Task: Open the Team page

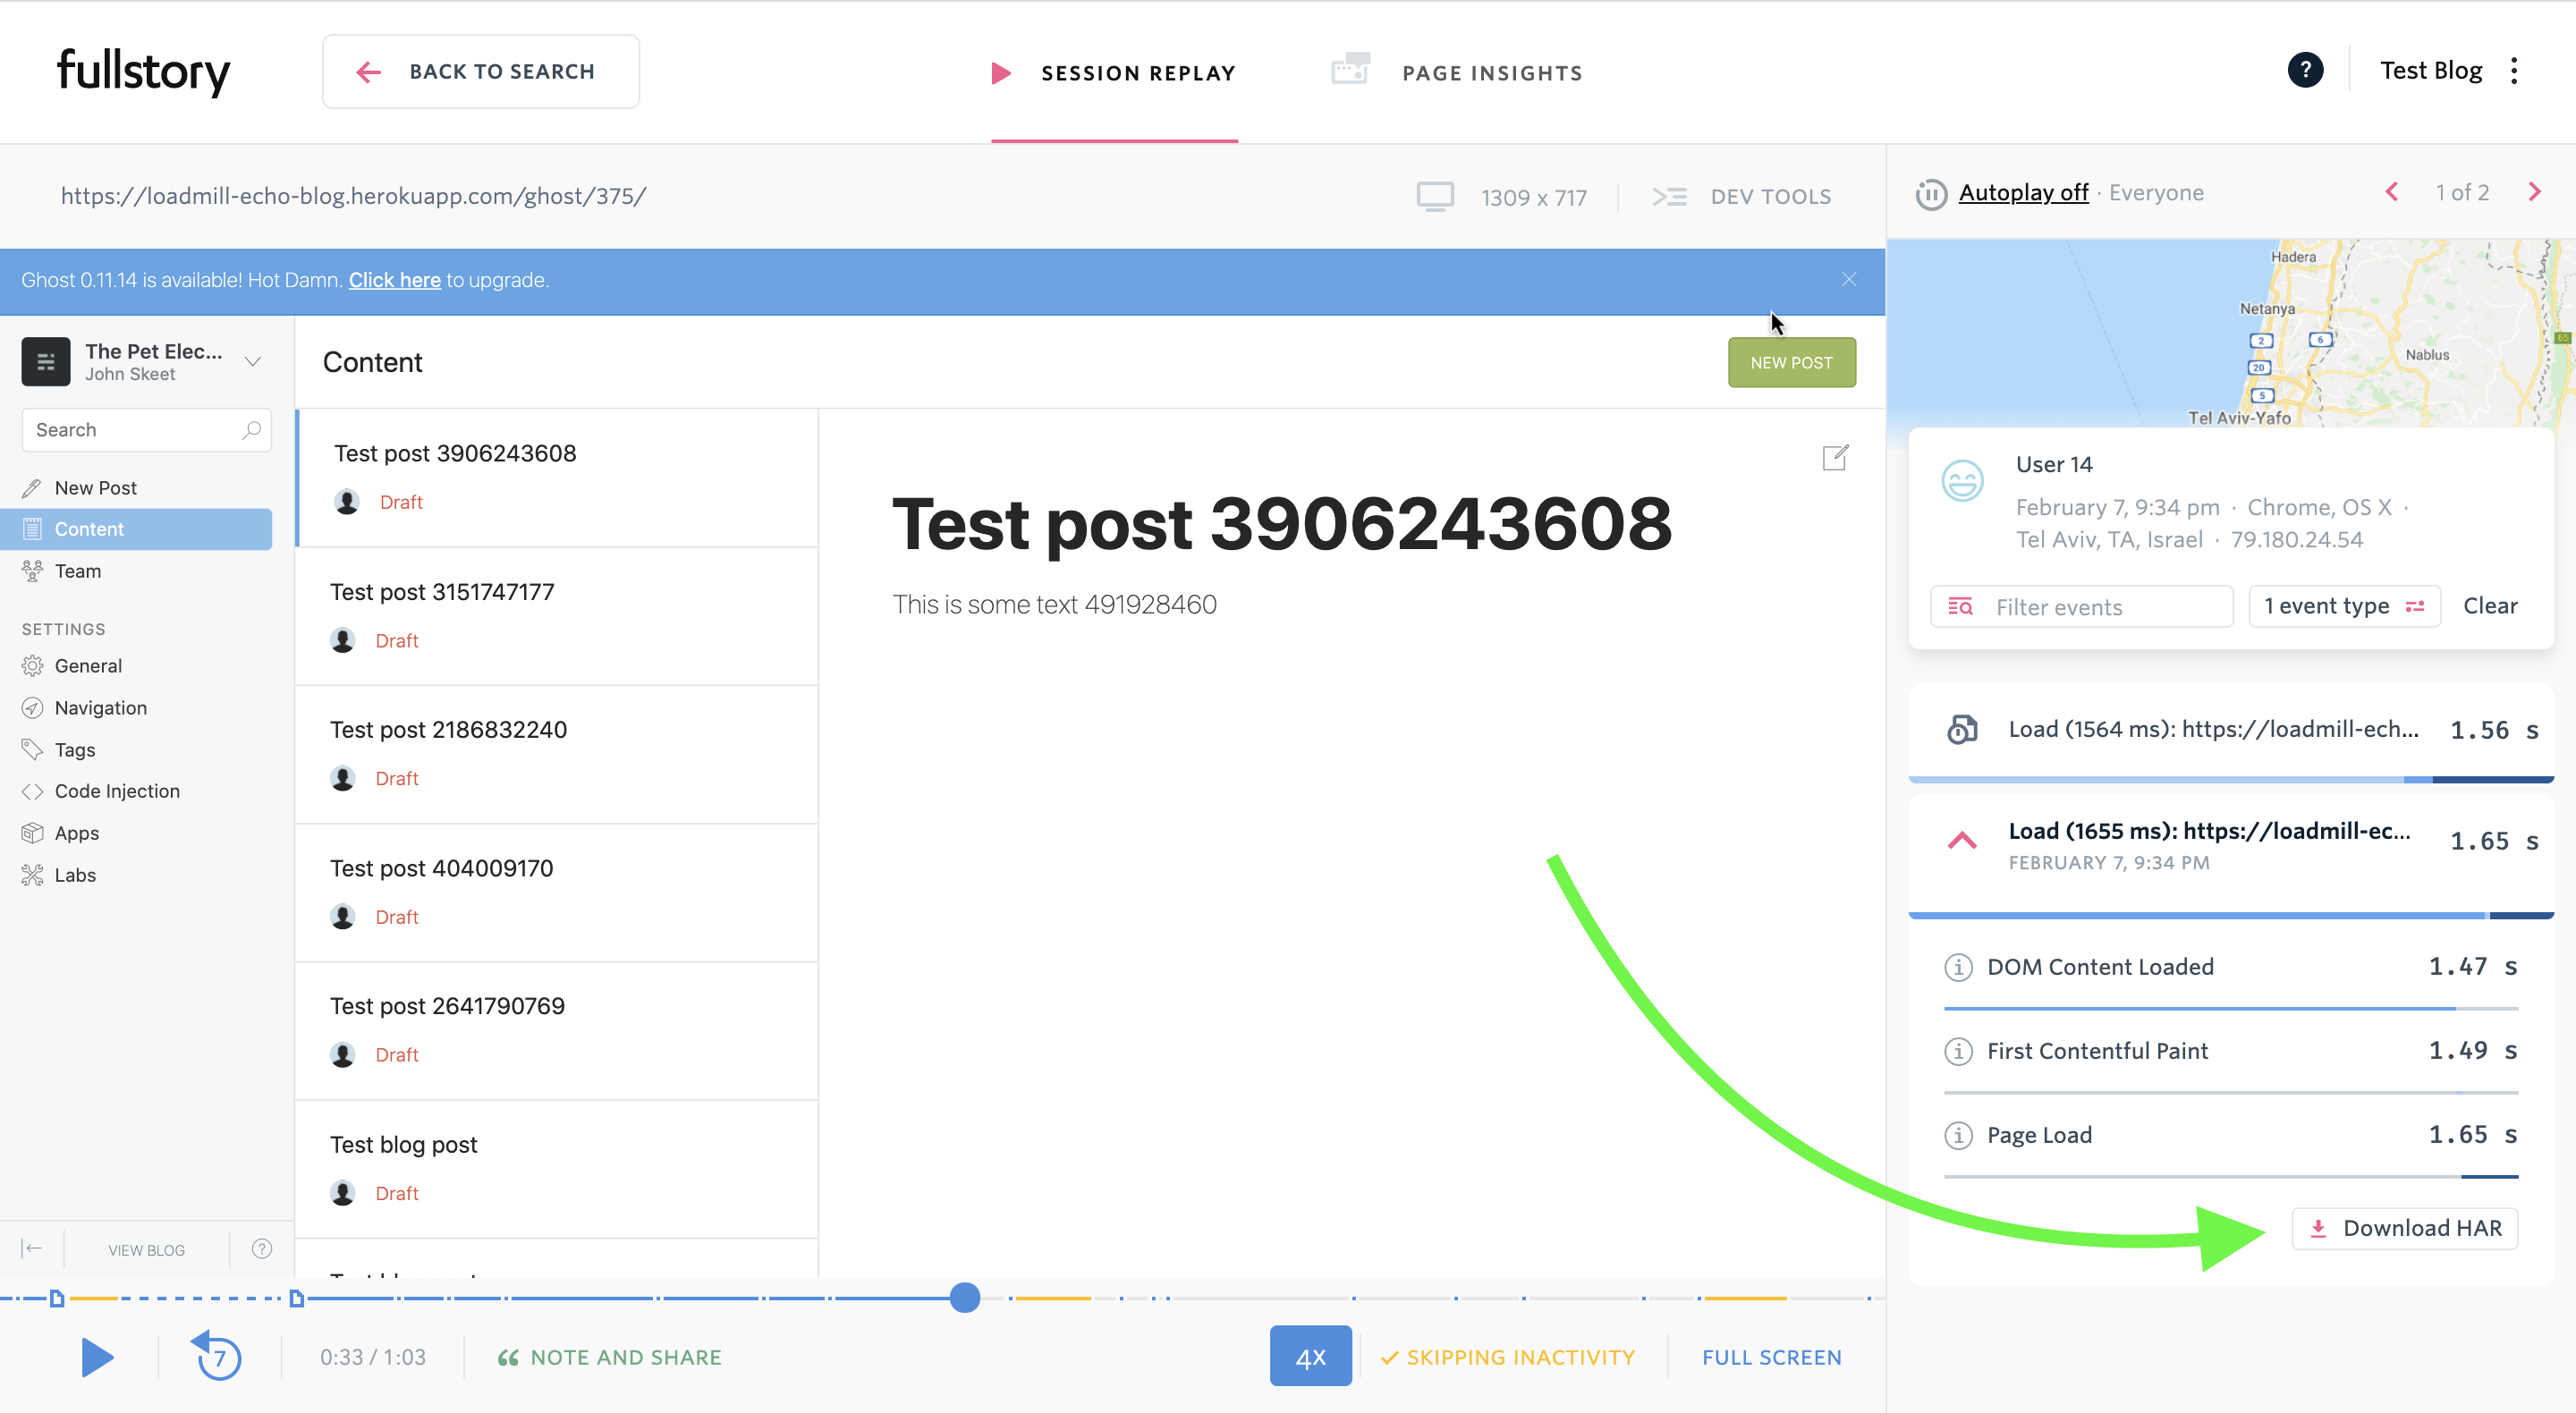Action: click(x=78, y=571)
